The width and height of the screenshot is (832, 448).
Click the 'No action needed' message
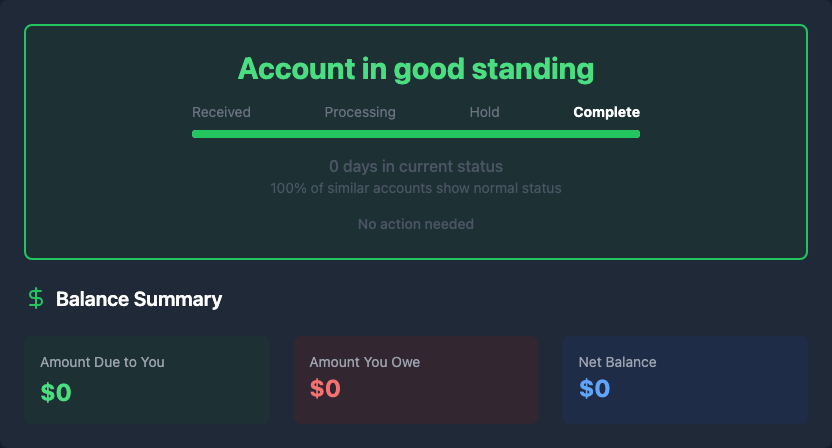point(416,224)
